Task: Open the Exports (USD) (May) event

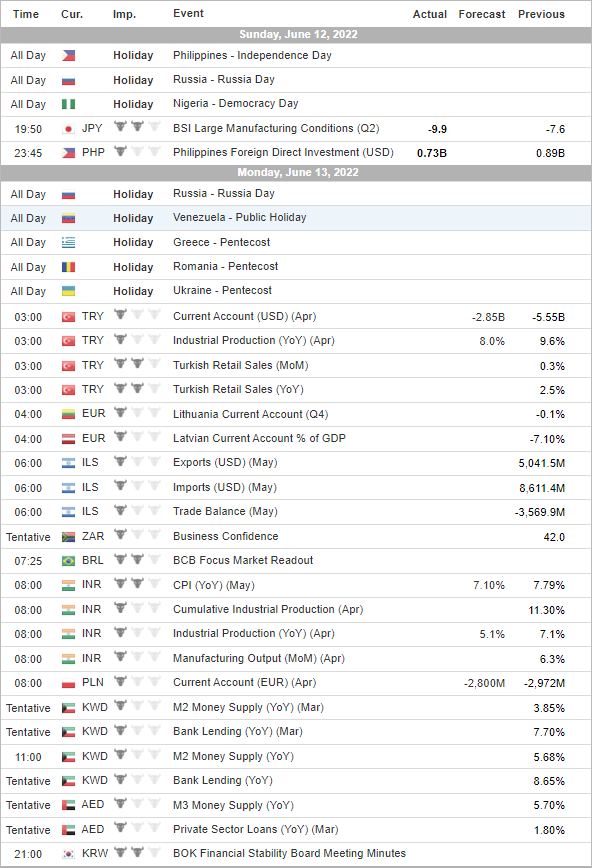Action: coord(225,463)
